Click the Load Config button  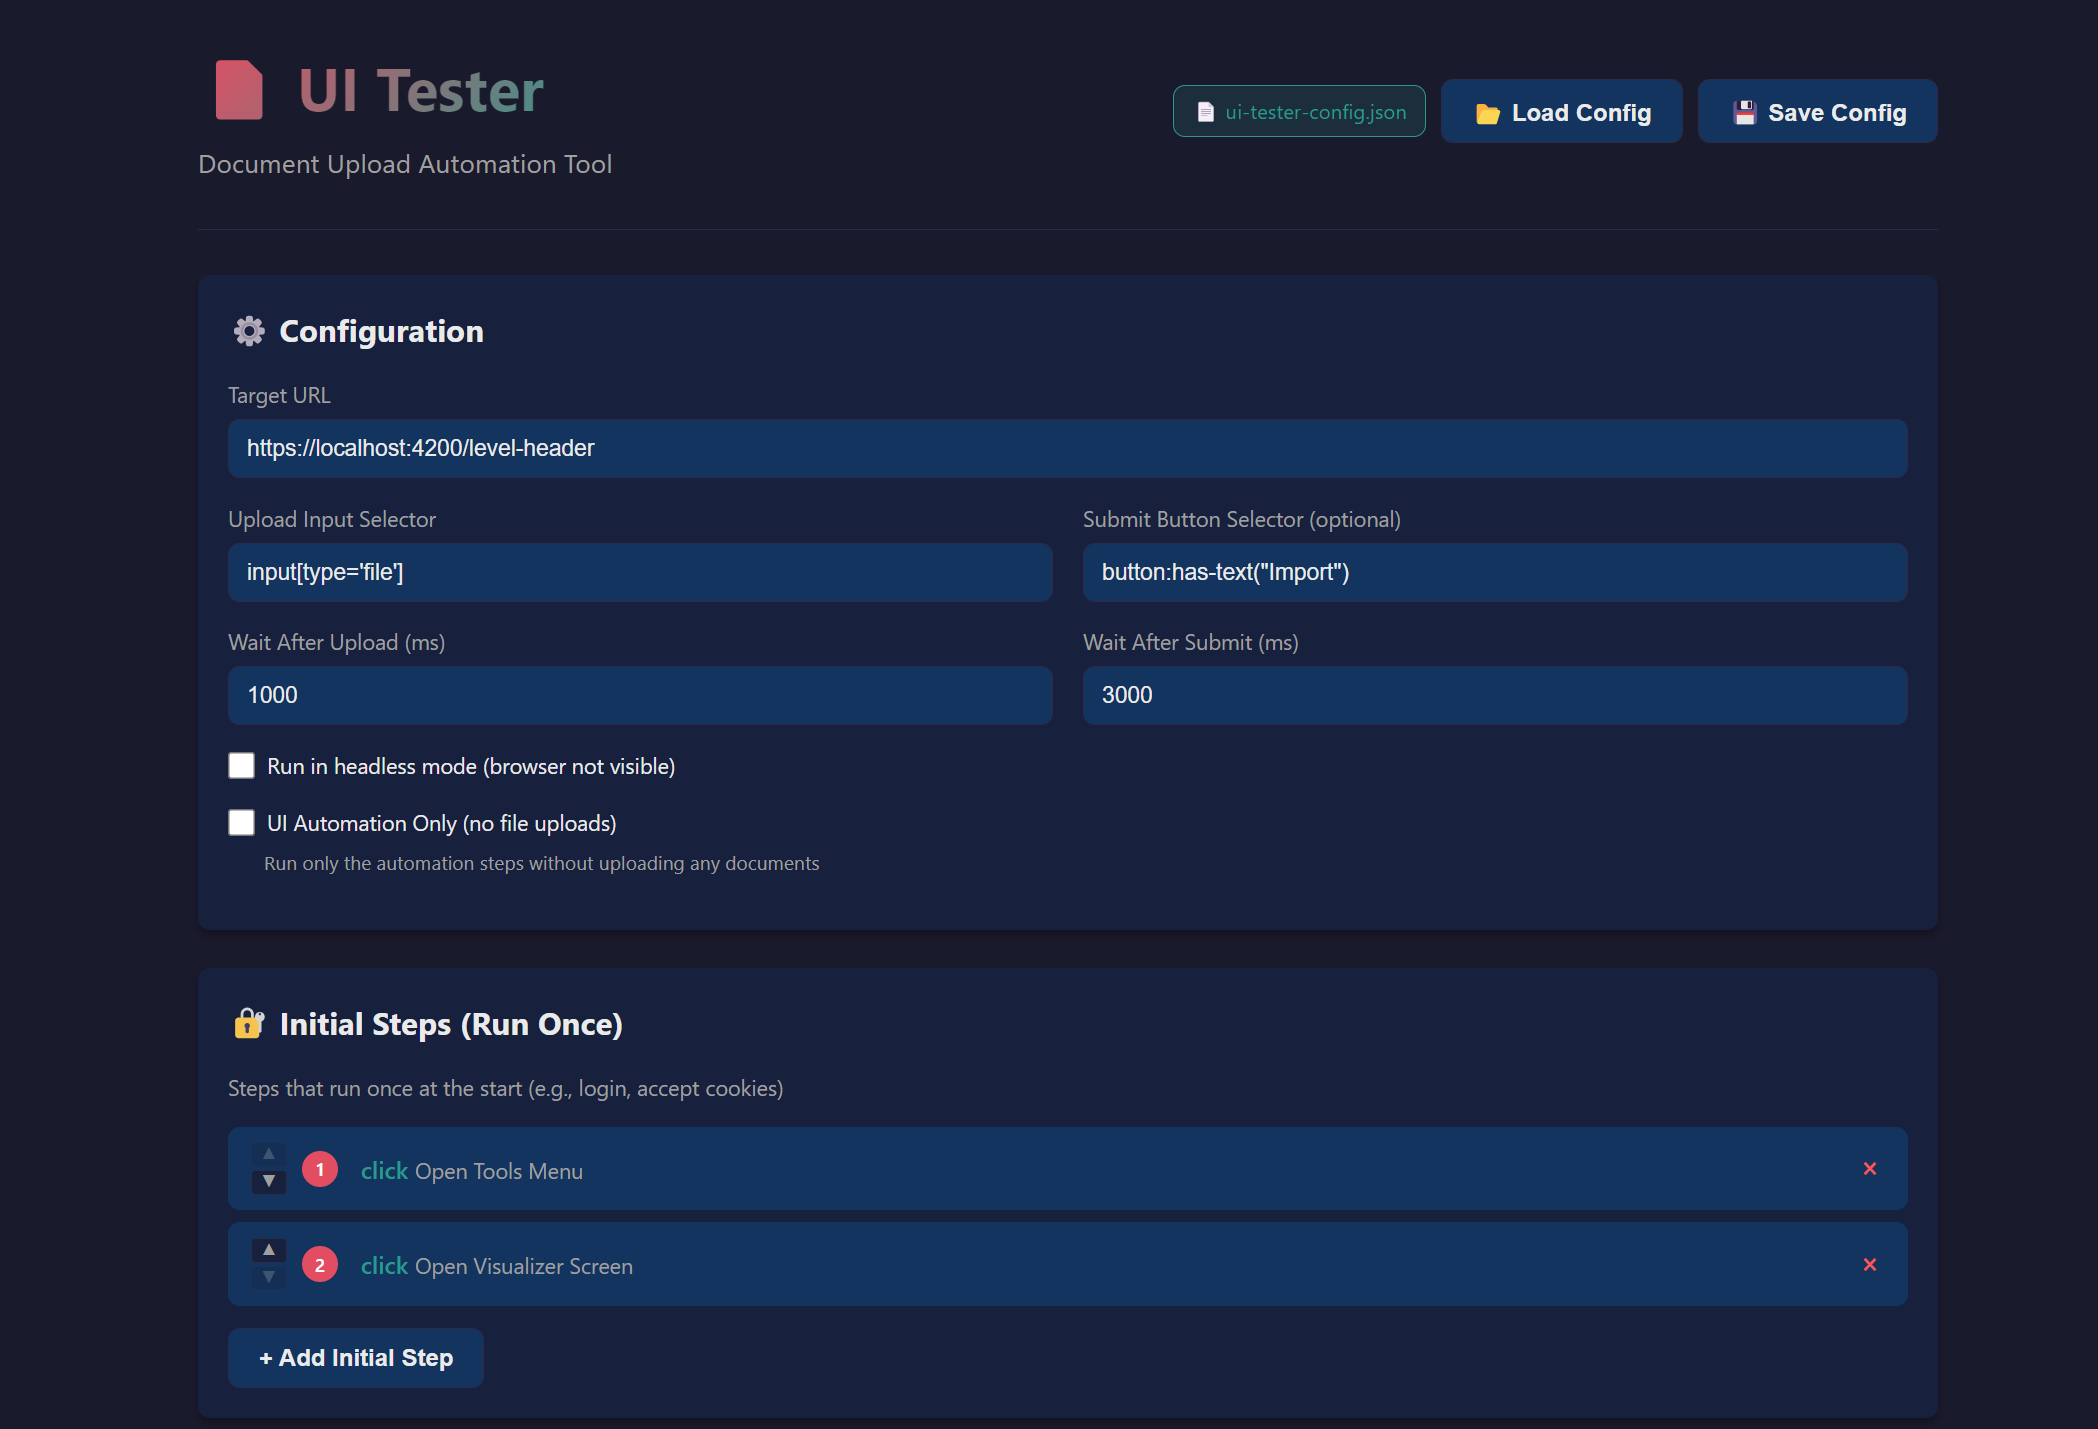pyautogui.click(x=1561, y=111)
